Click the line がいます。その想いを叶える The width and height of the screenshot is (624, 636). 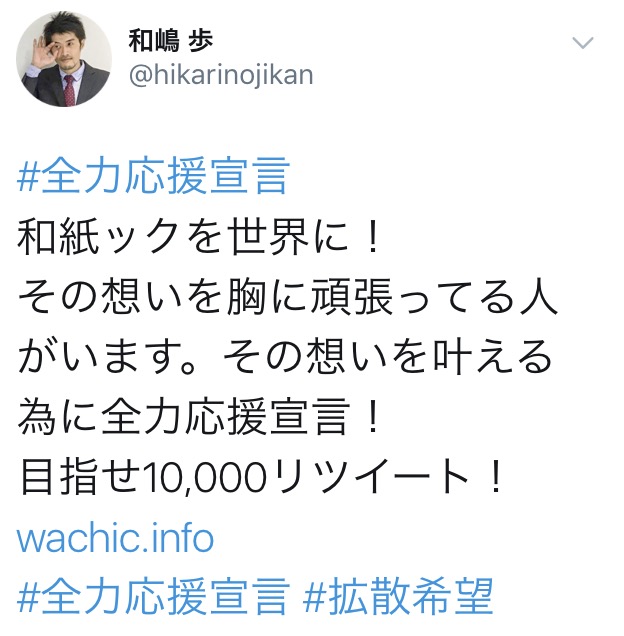click(x=285, y=357)
